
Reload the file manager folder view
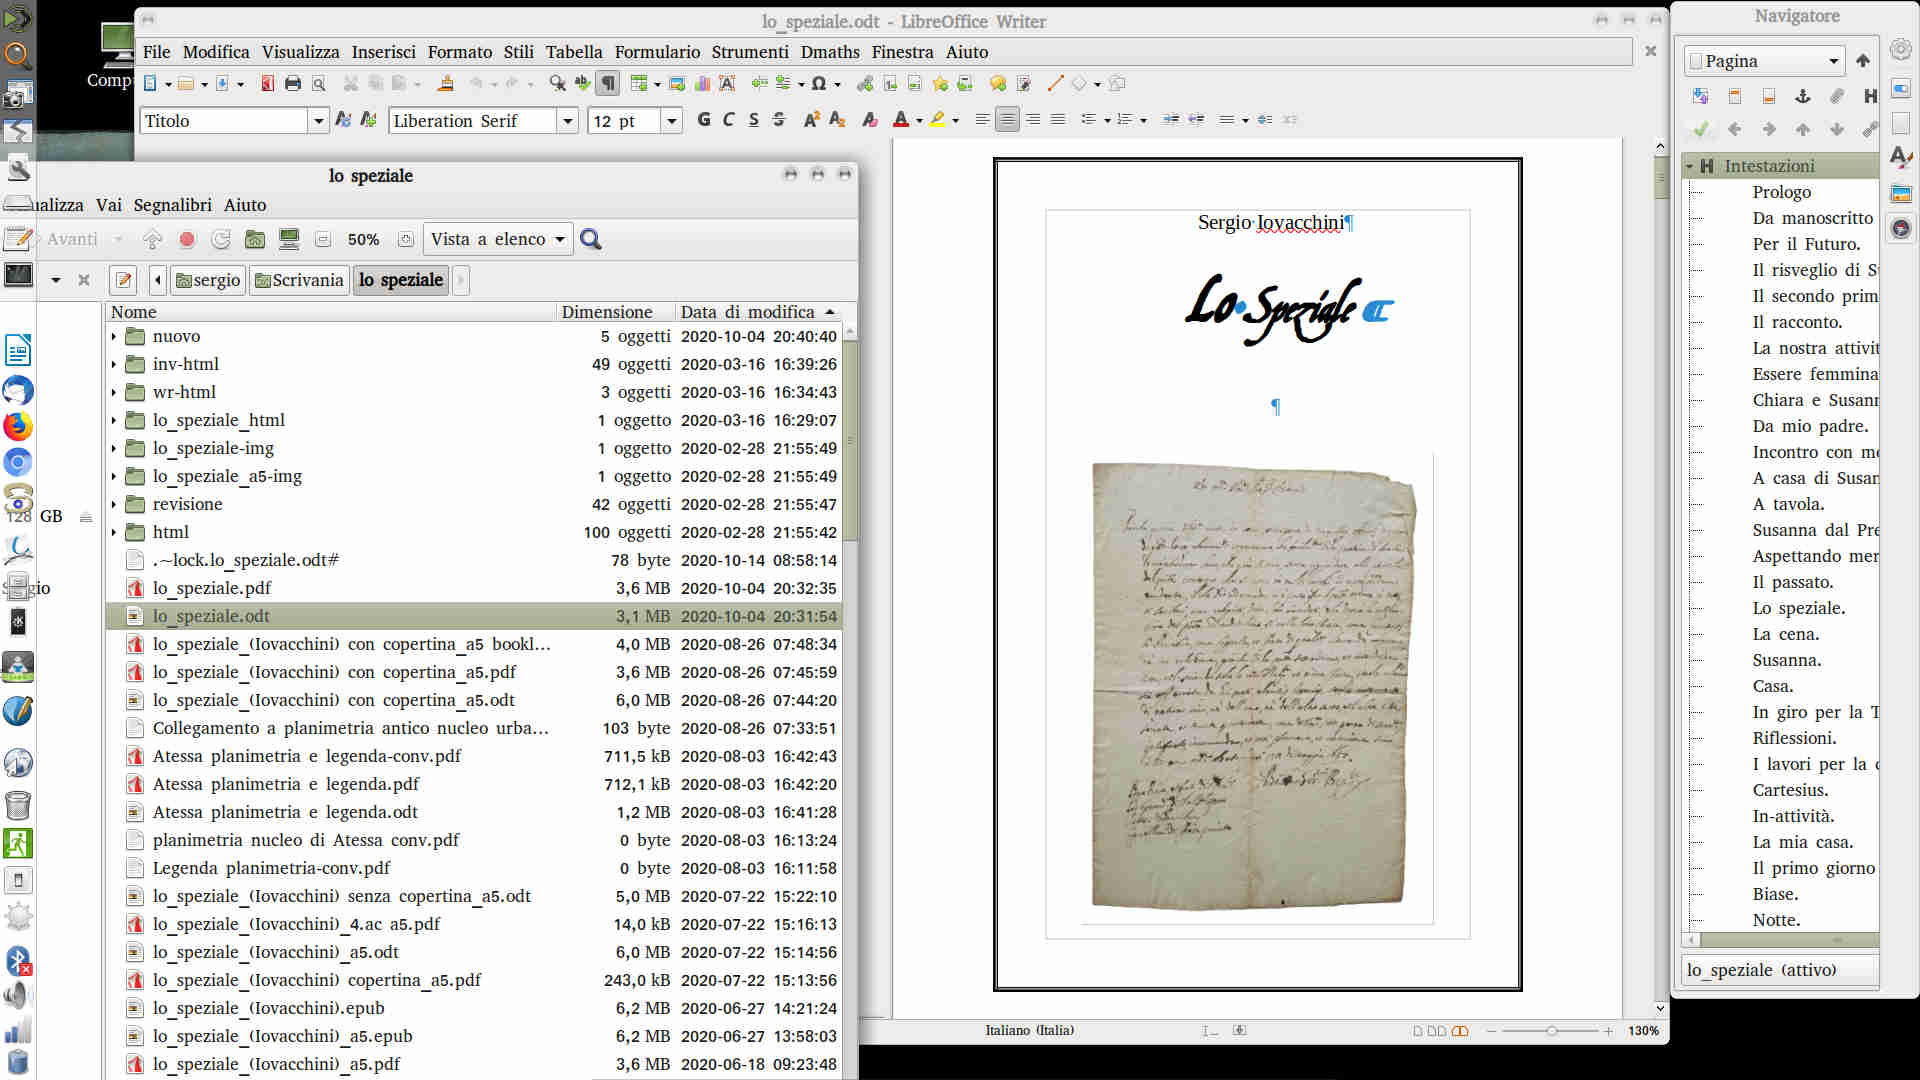tap(221, 239)
